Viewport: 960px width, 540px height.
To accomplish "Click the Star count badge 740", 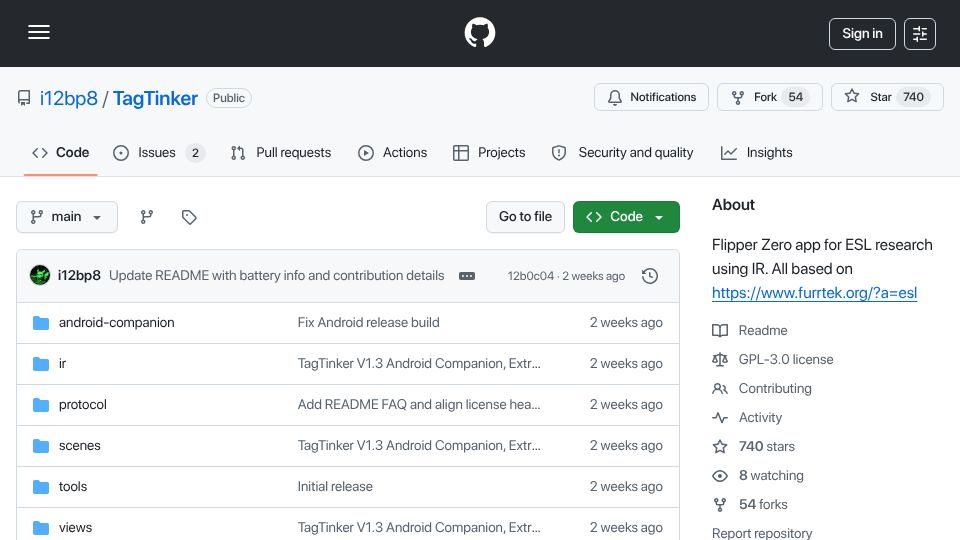I will coord(913,97).
